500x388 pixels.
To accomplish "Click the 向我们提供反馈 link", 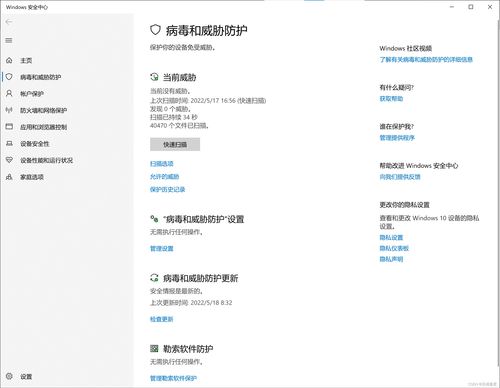I will tap(400, 177).
